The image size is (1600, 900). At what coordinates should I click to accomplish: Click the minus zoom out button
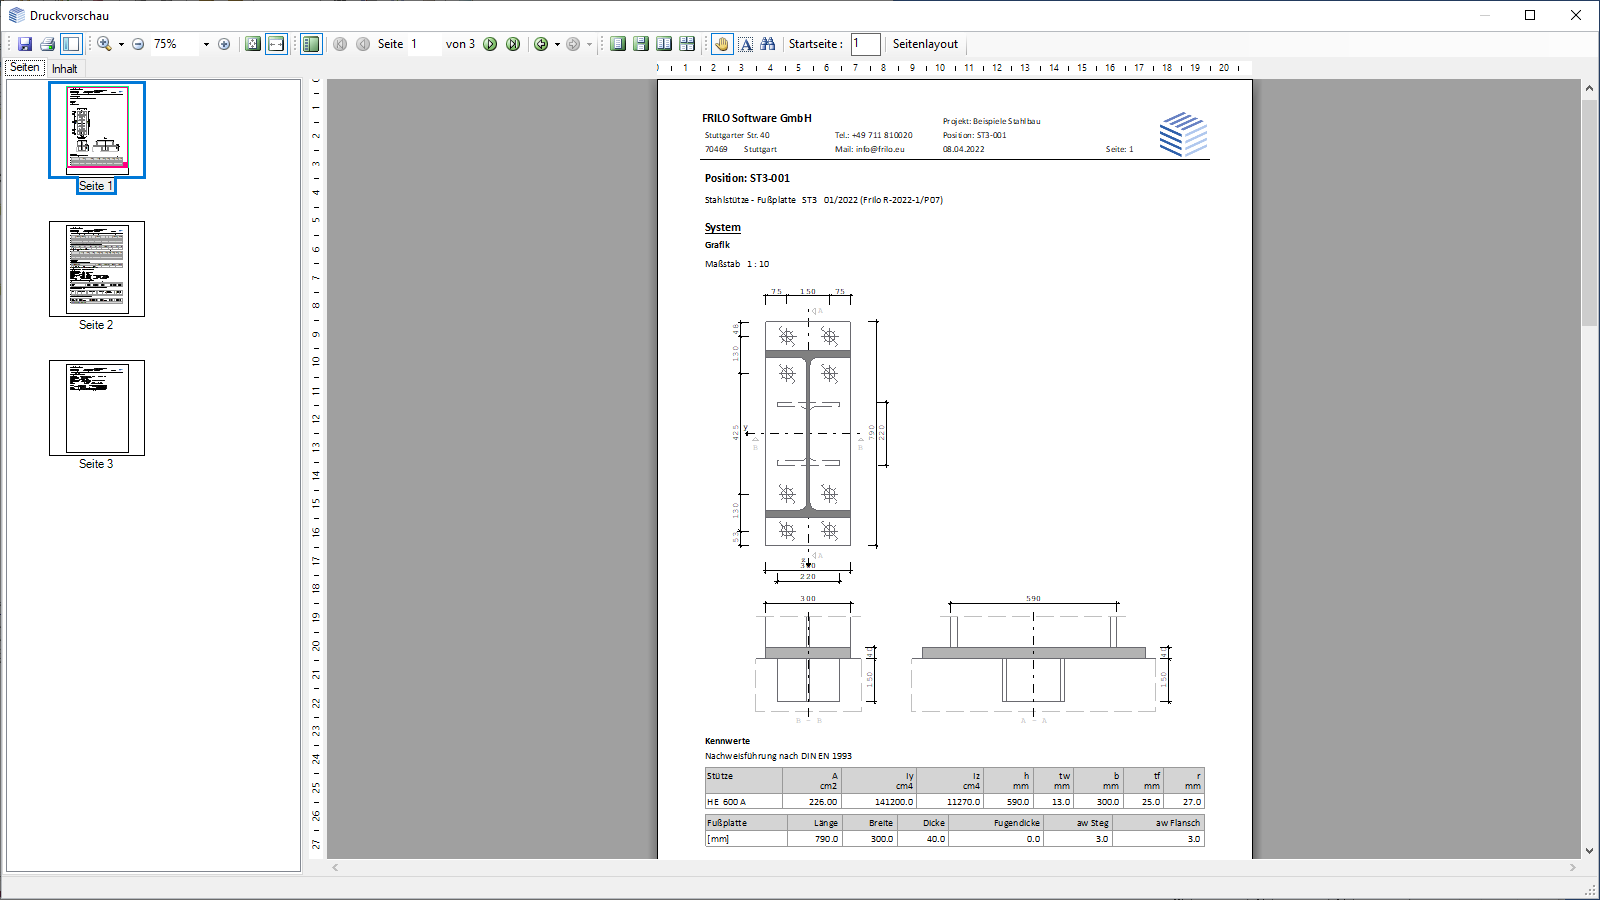[138, 44]
